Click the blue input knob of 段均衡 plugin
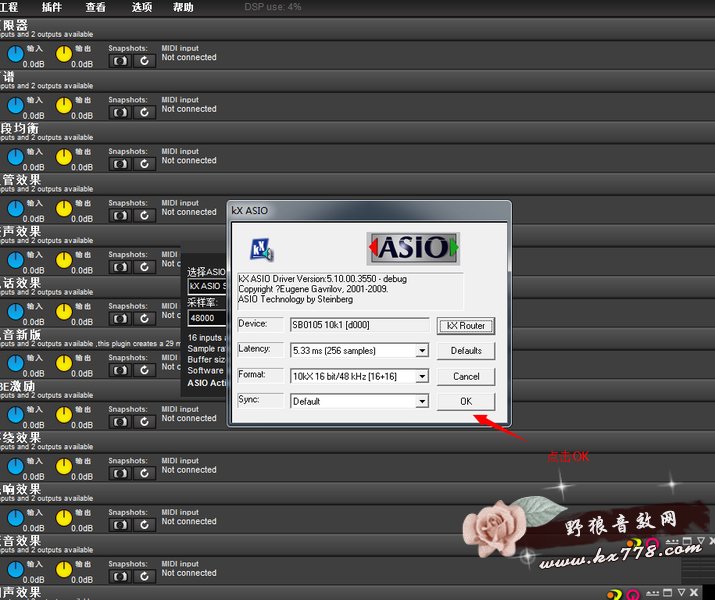The height and width of the screenshot is (600, 715). point(16,157)
